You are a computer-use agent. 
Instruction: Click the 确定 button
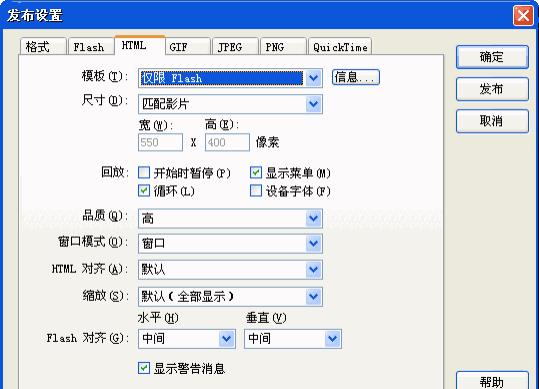tap(492, 57)
